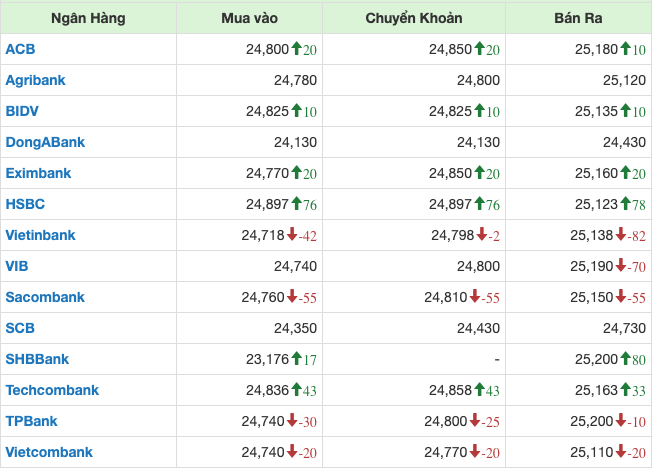Open the Agribank link
This screenshot has height=470, width=653.
(x=36, y=79)
